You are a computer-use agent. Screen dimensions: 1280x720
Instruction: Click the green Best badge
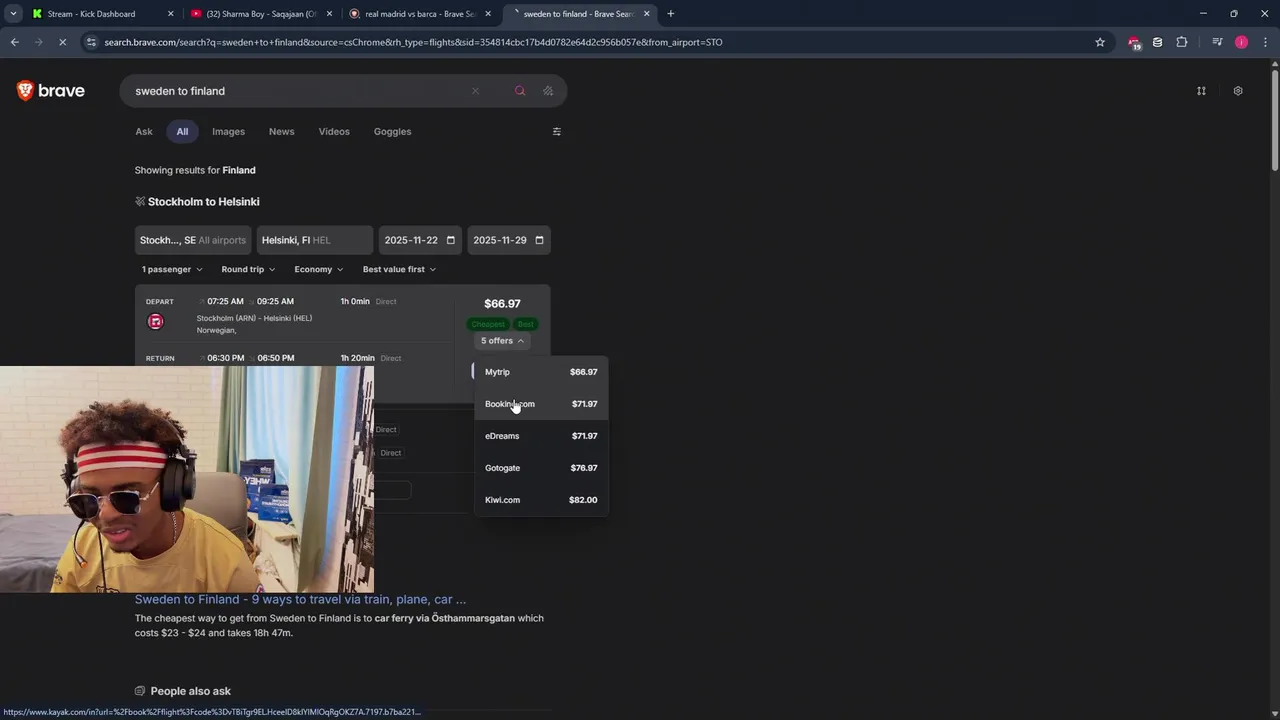coord(525,324)
